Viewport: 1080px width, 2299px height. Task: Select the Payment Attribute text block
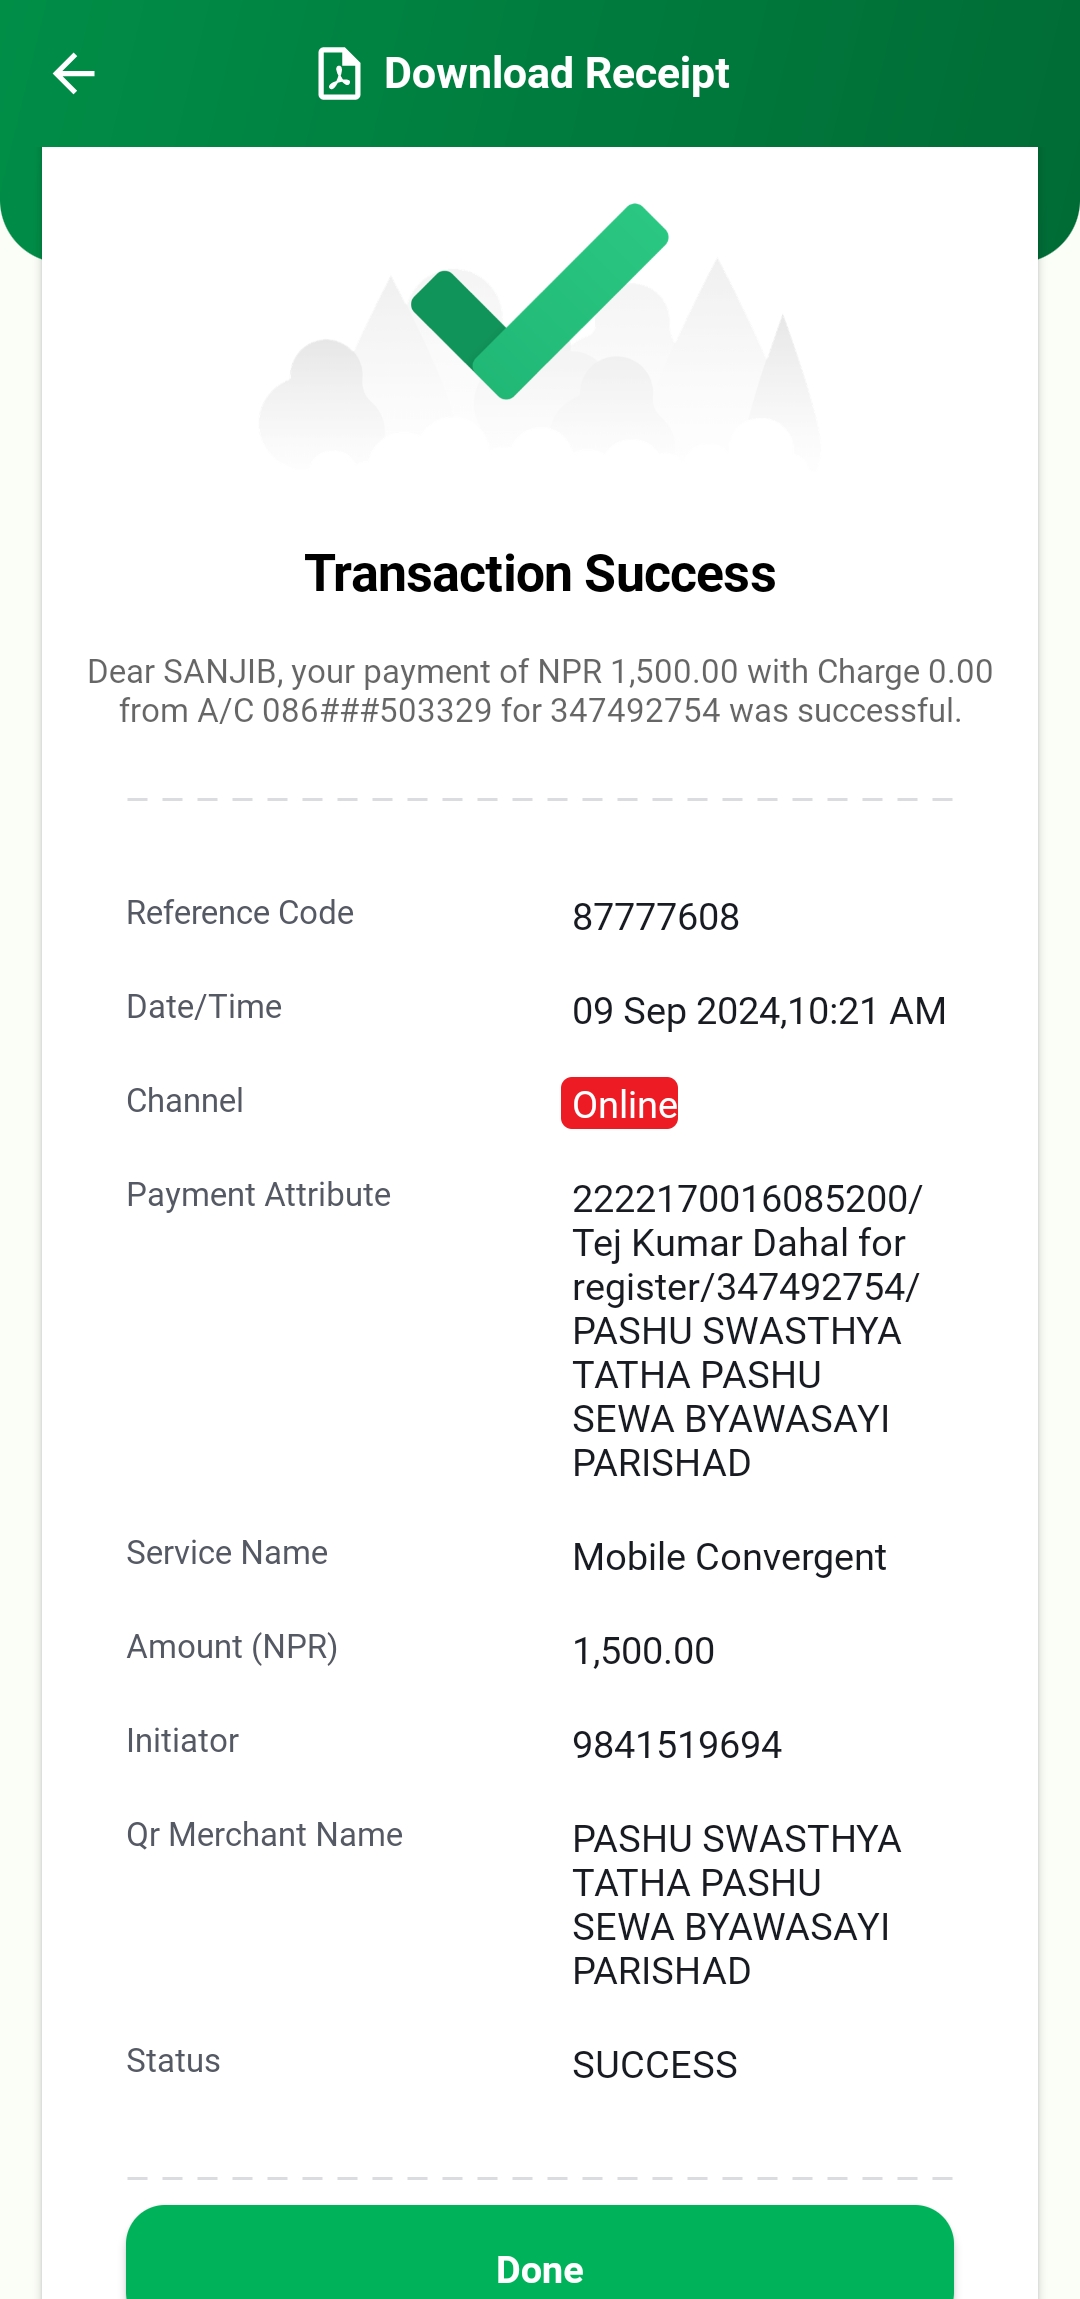pyautogui.click(x=747, y=1331)
